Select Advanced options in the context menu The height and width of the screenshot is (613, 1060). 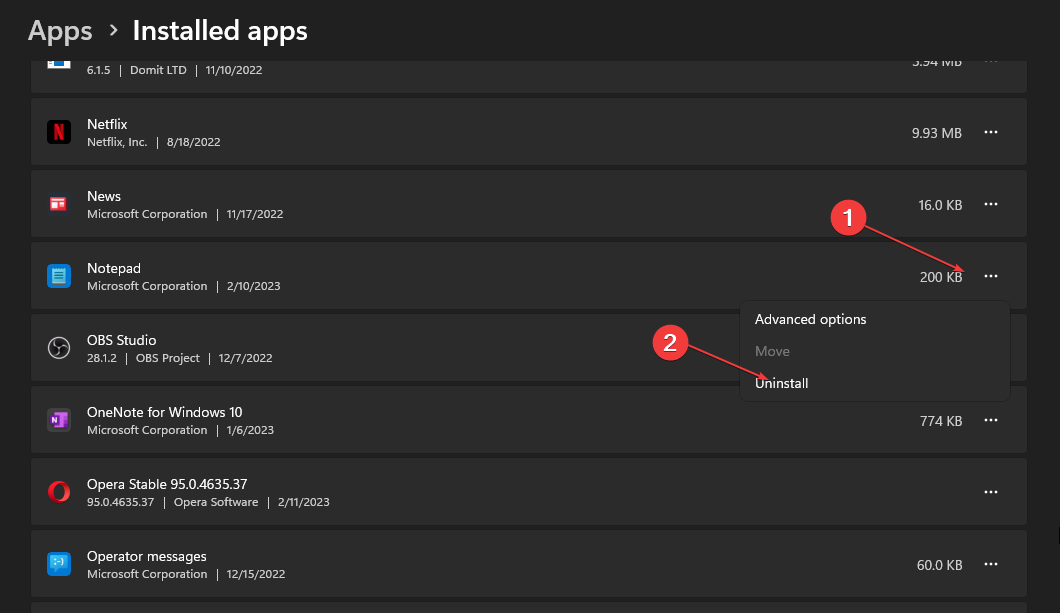pos(810,319)
